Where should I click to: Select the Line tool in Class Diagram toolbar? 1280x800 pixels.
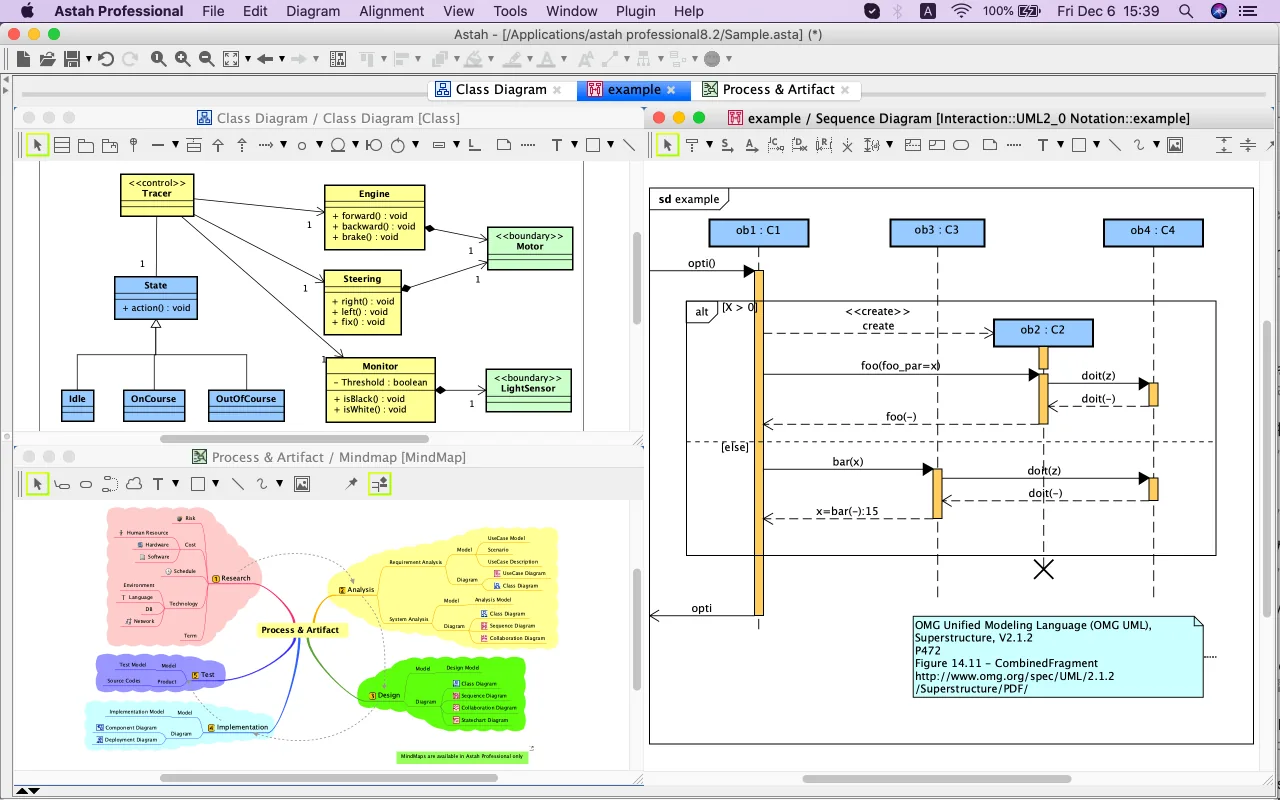[629, 145]
